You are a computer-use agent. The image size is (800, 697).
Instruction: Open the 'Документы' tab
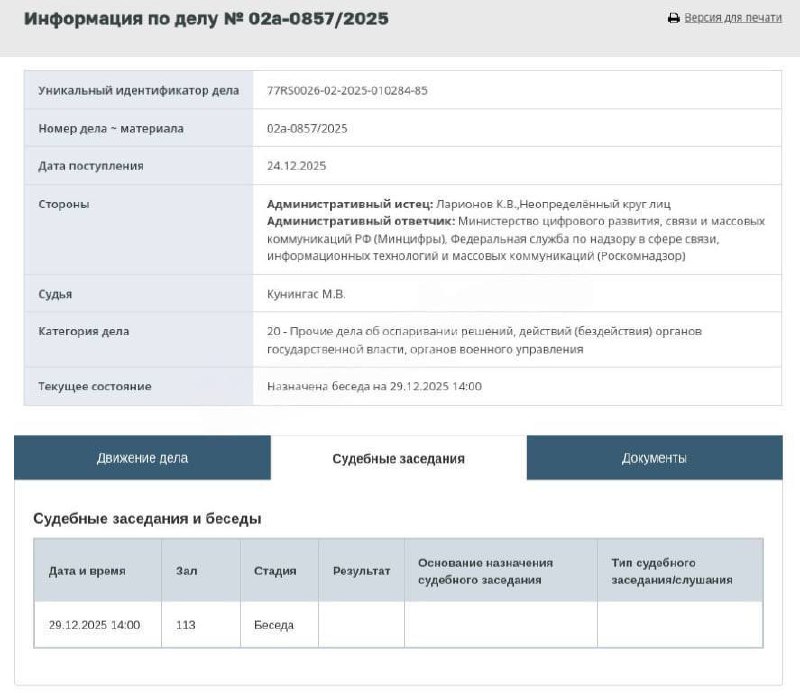(x=654, y=458)
